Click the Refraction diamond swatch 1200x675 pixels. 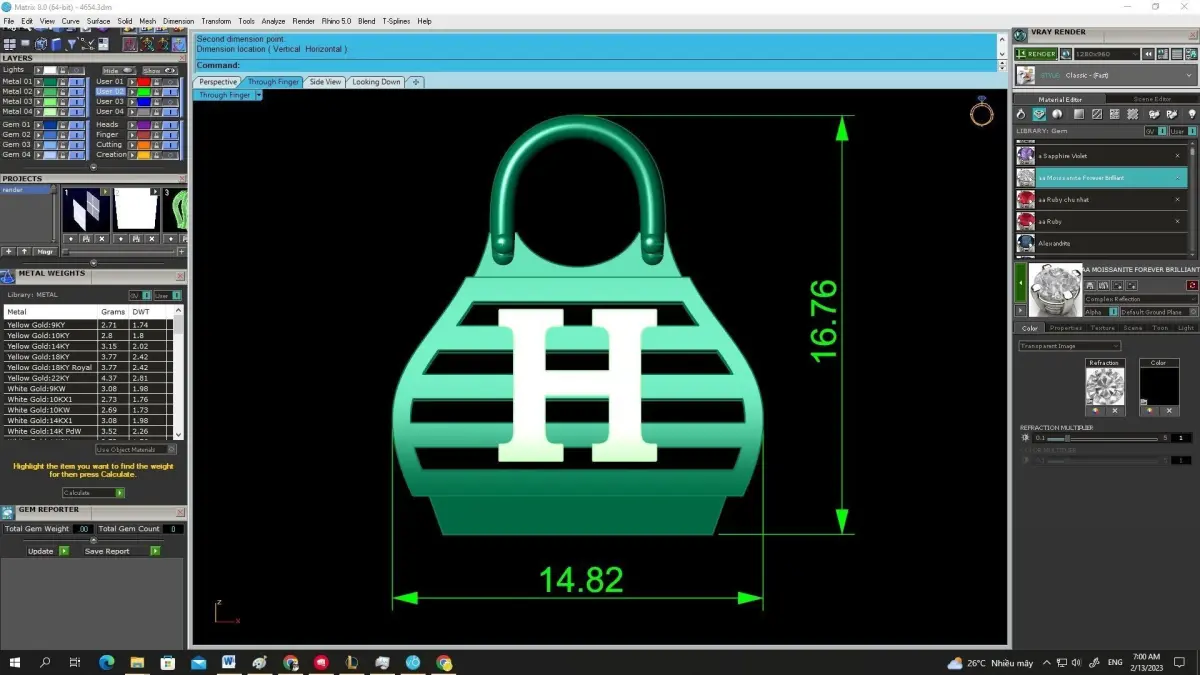pyautogui.click(x=1105, y=386)
